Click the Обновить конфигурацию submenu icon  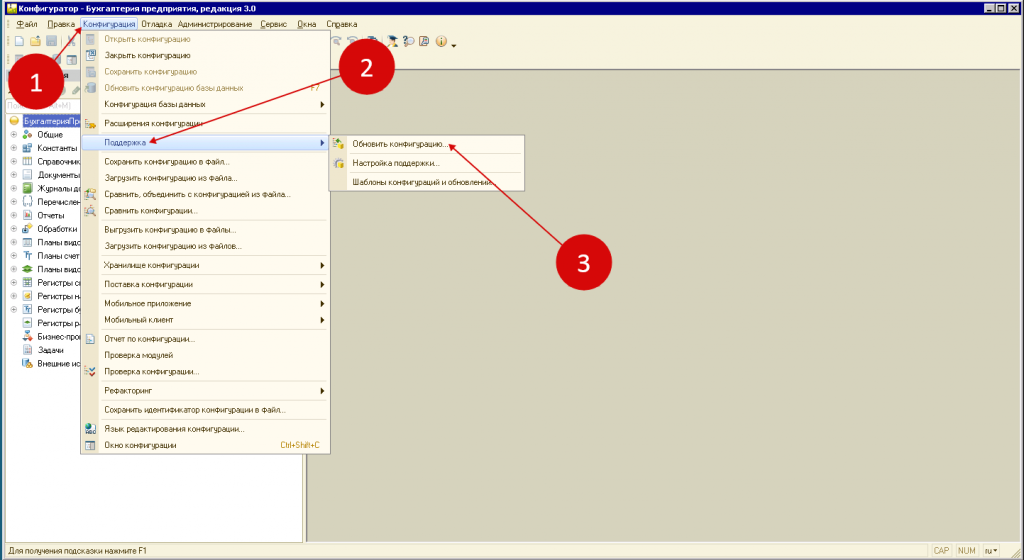click(338, 144)
